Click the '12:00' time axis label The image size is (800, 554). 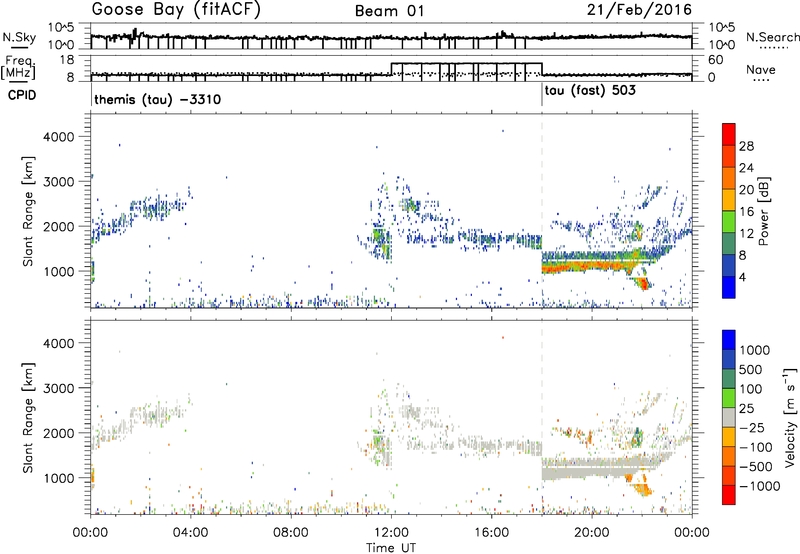point(391,533)
